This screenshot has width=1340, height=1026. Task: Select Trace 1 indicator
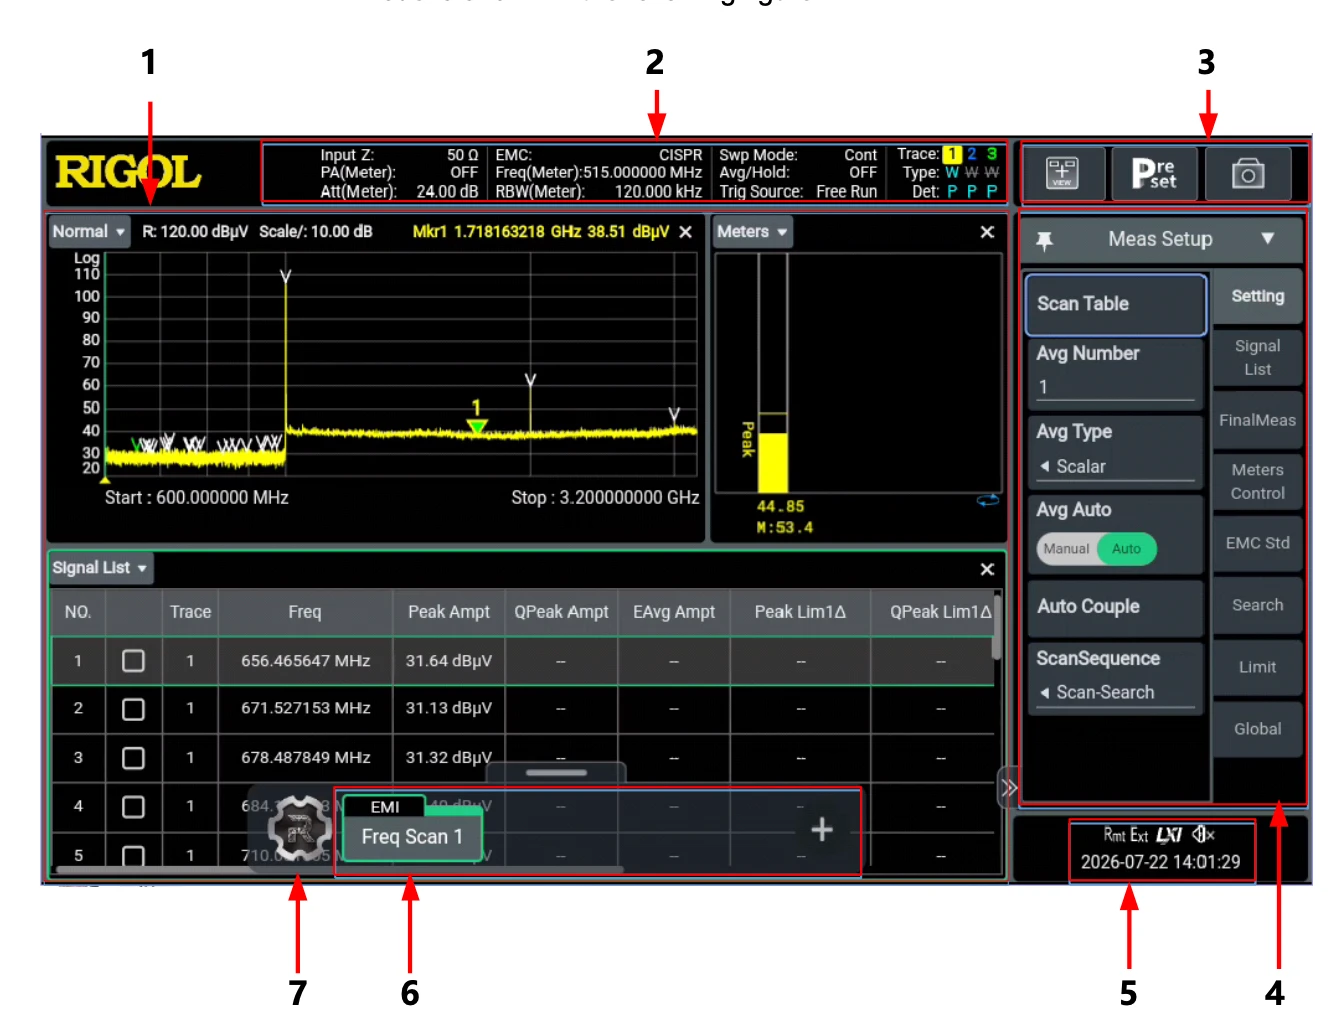[x=952, y=154]
